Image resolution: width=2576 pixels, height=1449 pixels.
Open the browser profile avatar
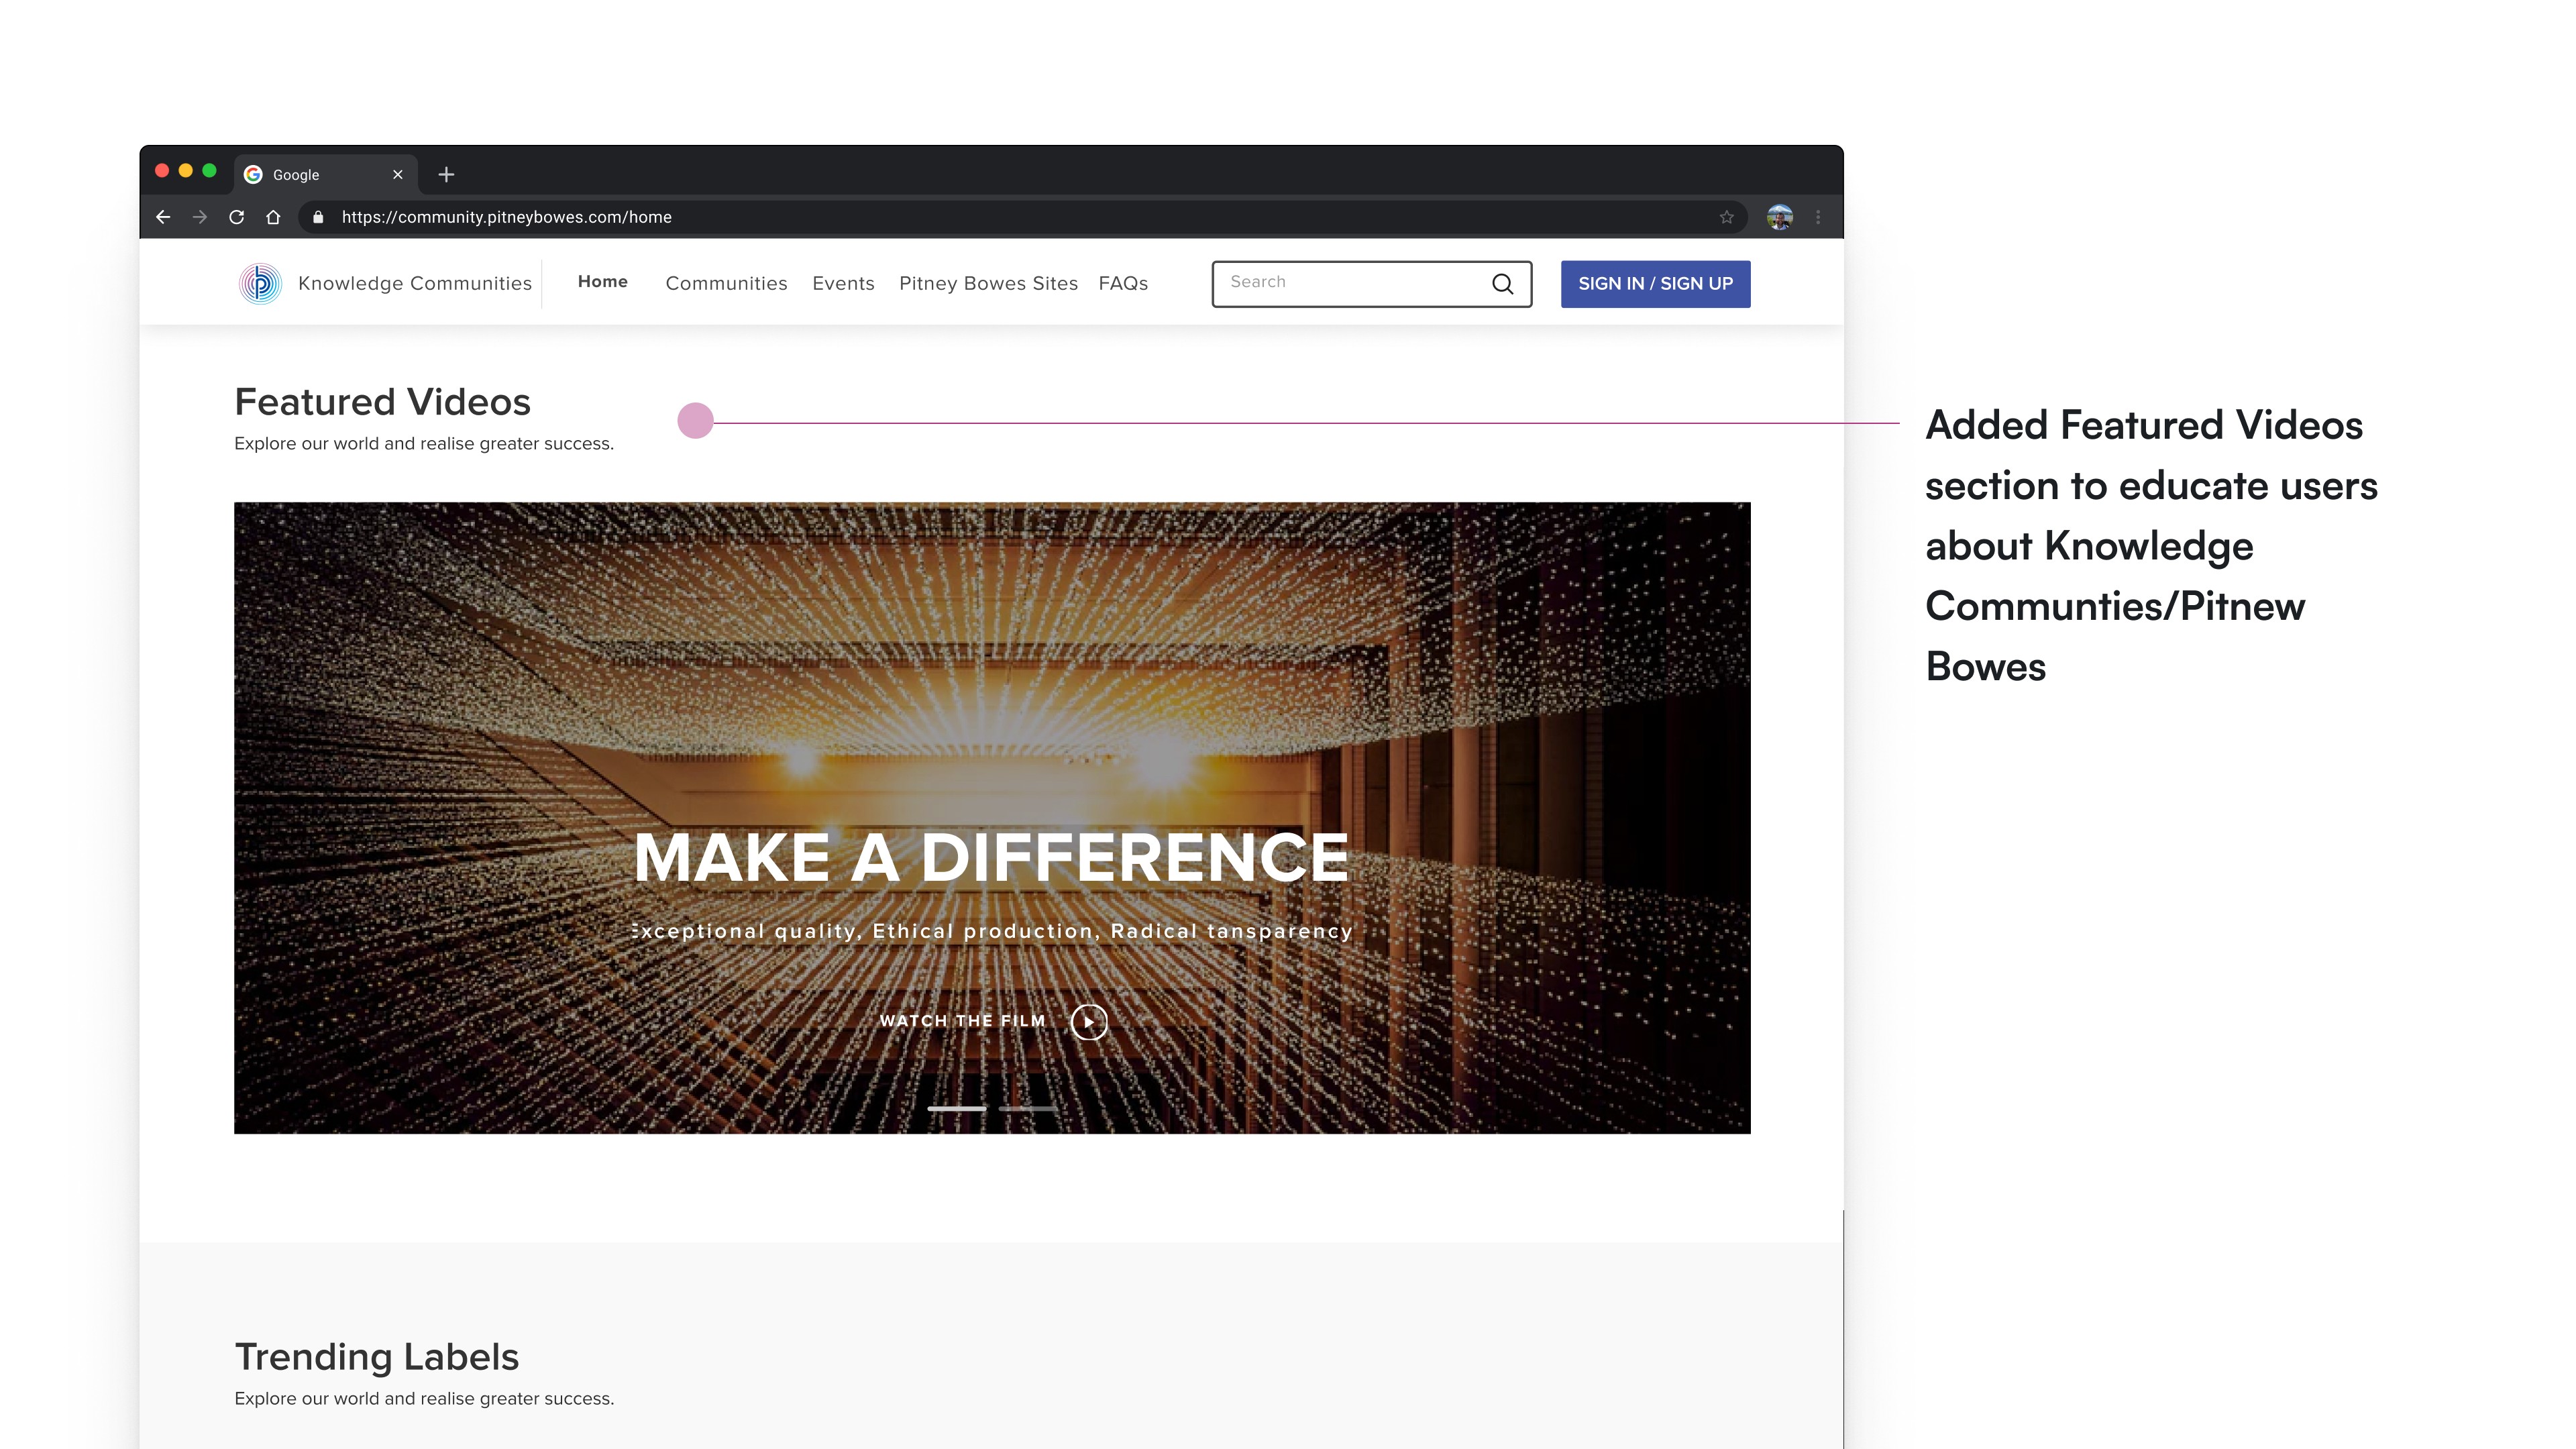point(1779,217)
